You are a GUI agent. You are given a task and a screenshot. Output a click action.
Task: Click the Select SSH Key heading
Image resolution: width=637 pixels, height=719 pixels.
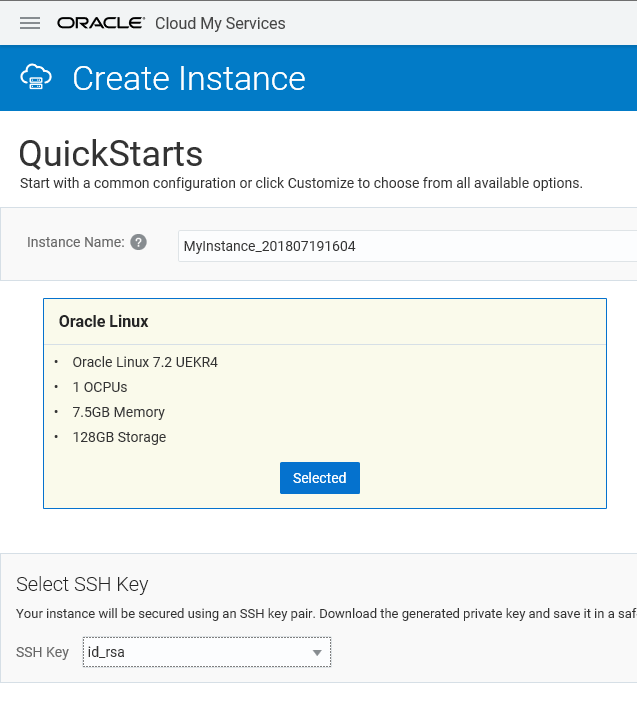tap(82, 585)
